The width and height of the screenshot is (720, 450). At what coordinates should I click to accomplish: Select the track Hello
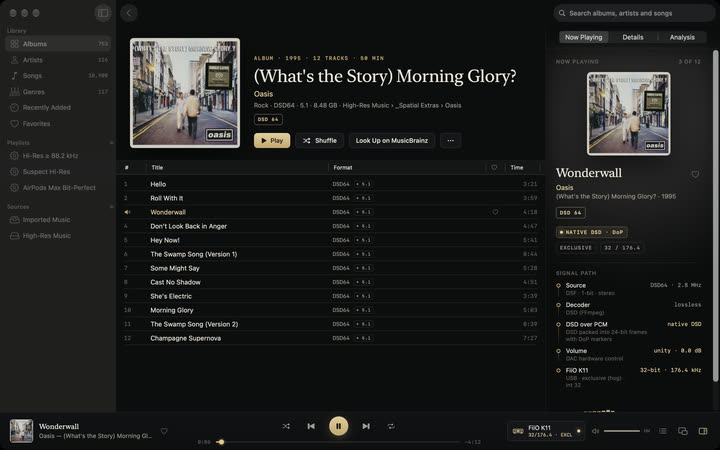[331, 184]
